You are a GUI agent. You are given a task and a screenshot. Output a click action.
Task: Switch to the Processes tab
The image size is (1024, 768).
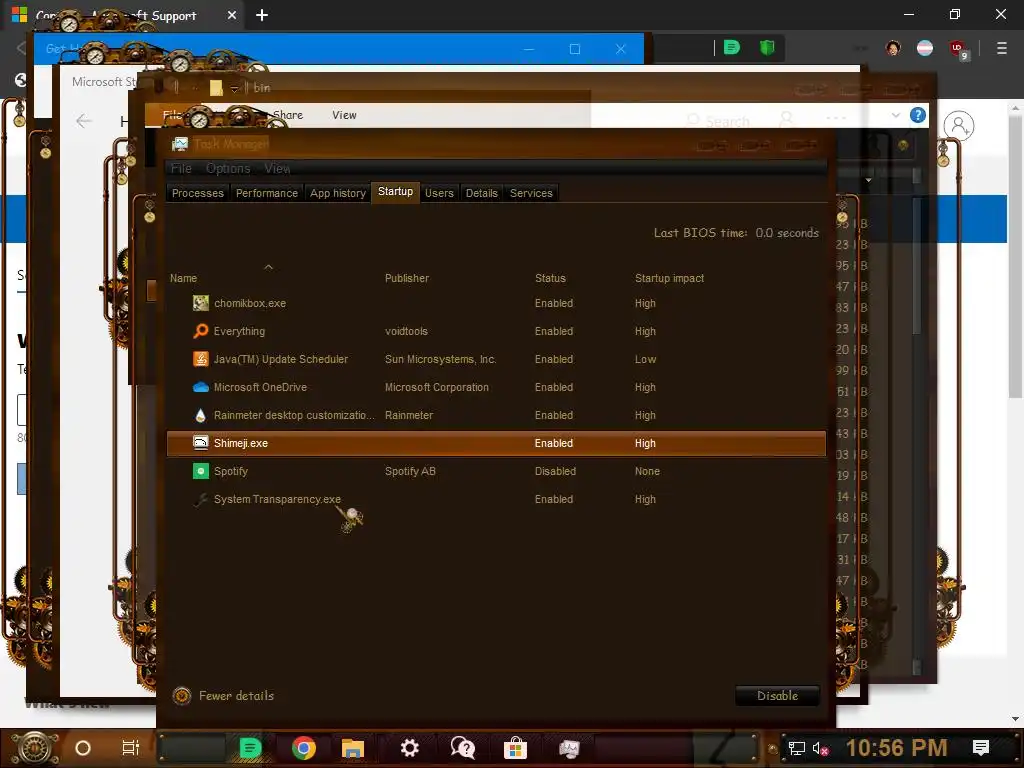tap(198, 193)
